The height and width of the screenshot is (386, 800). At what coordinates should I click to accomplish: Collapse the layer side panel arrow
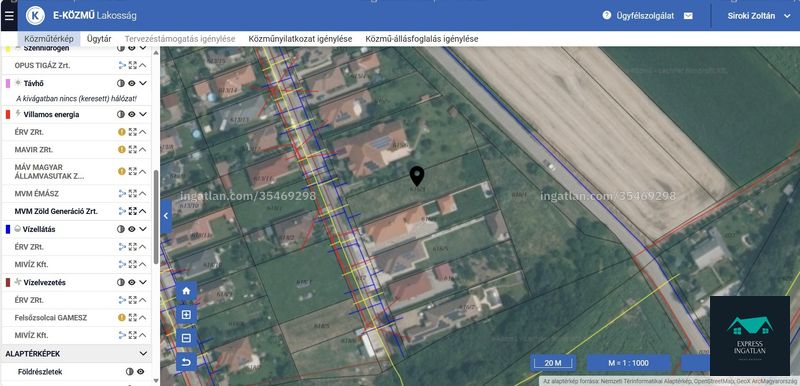point(166,216)
